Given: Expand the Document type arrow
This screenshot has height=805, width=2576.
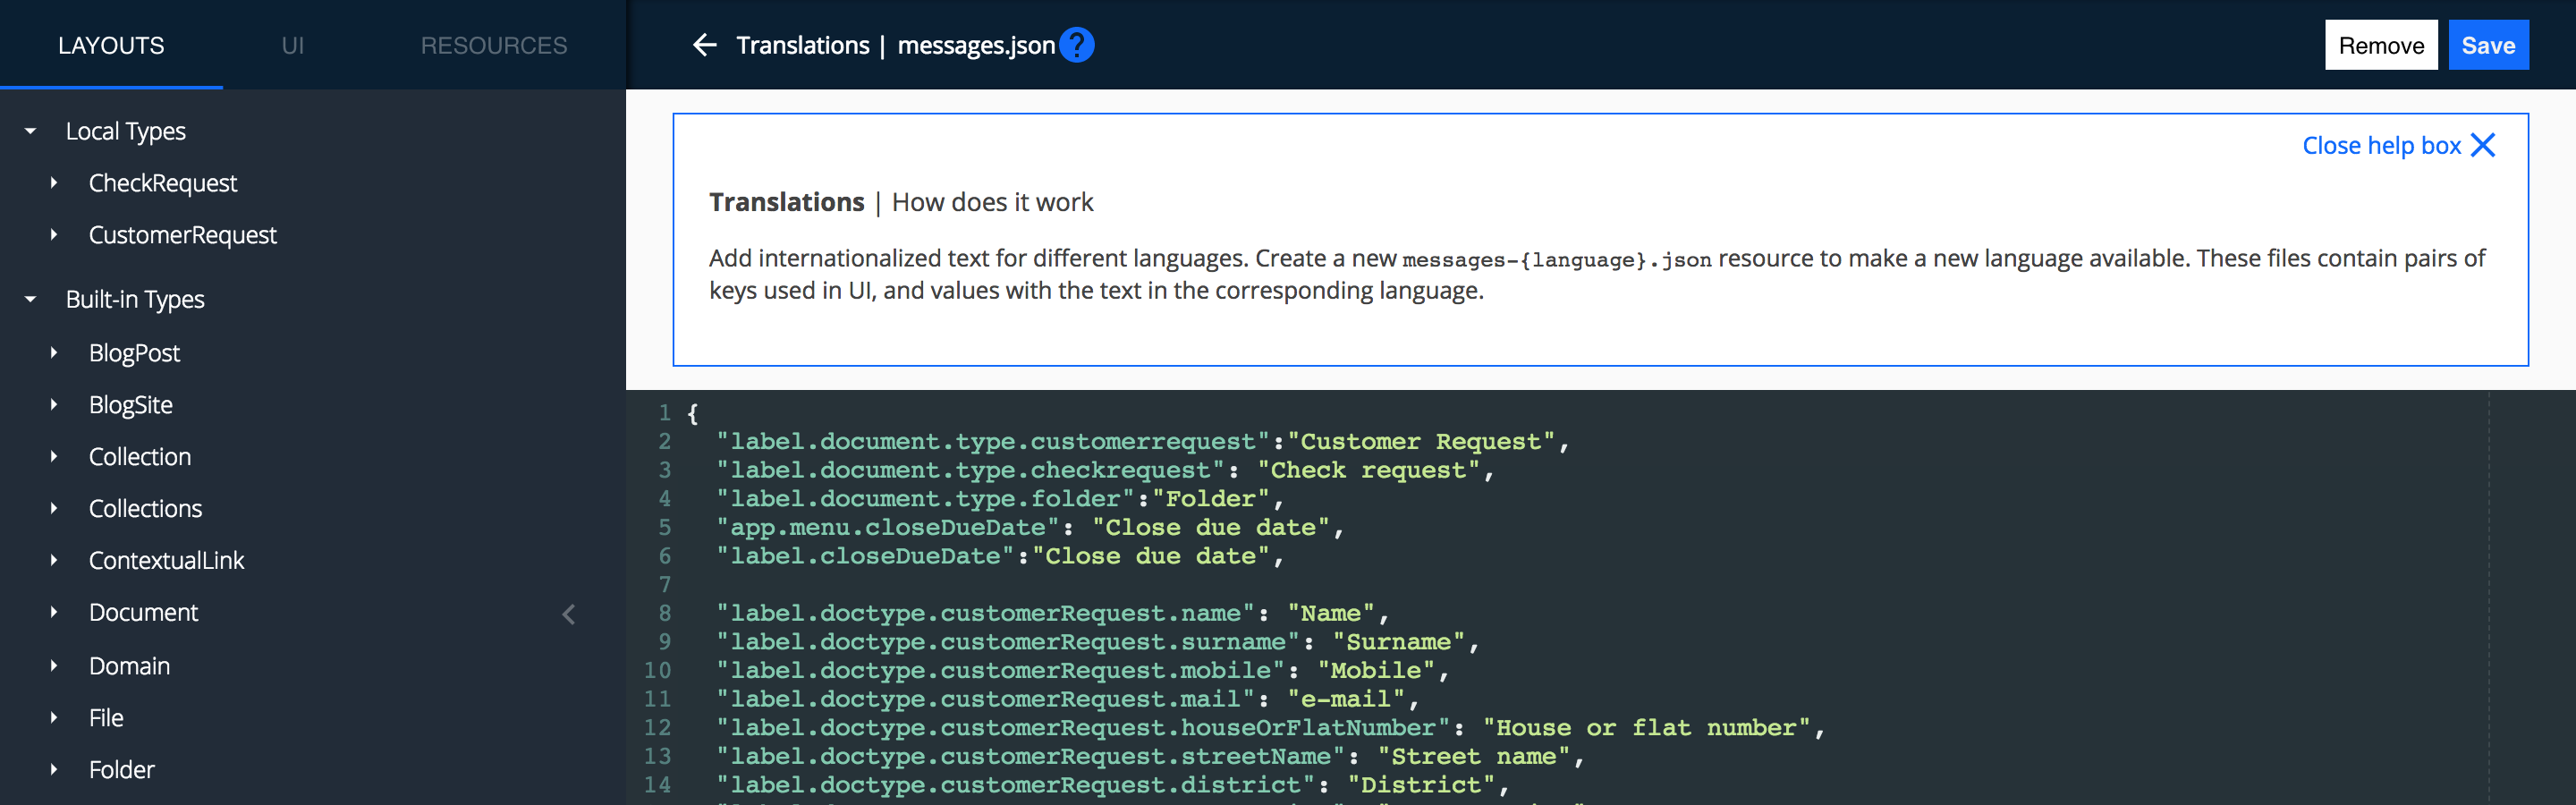Looking at the screenshot, I should pyautogui.click(x=54, y=612).
